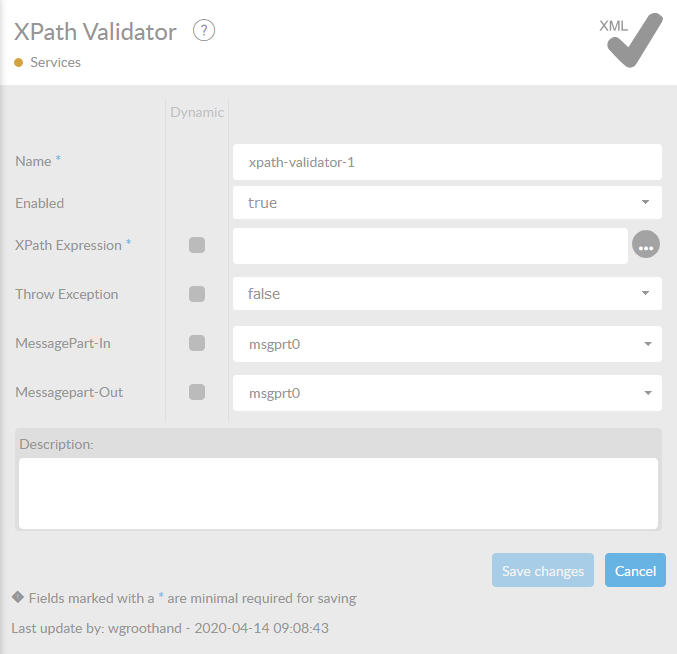Click the help question mark icon

click(204, 31)
